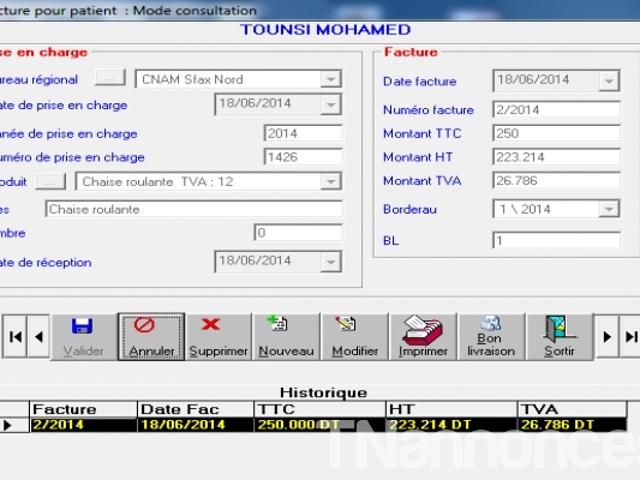Click the Numéro facture input field
Viewport: 640px width, 480px height.
[557, 110]
